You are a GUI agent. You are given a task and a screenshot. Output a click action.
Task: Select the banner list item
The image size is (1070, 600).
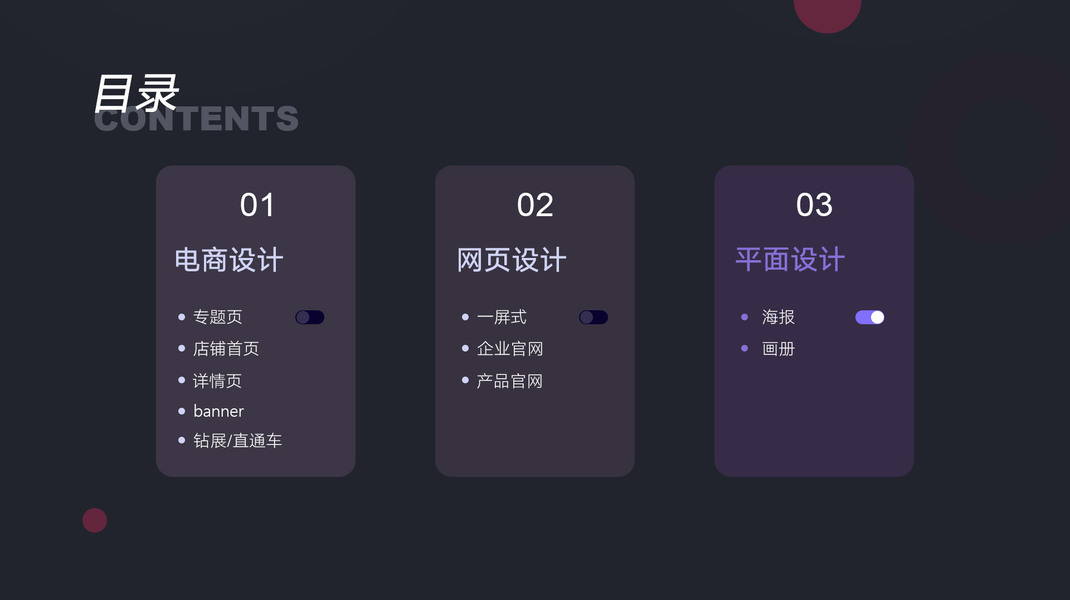[x=218, y=411]
